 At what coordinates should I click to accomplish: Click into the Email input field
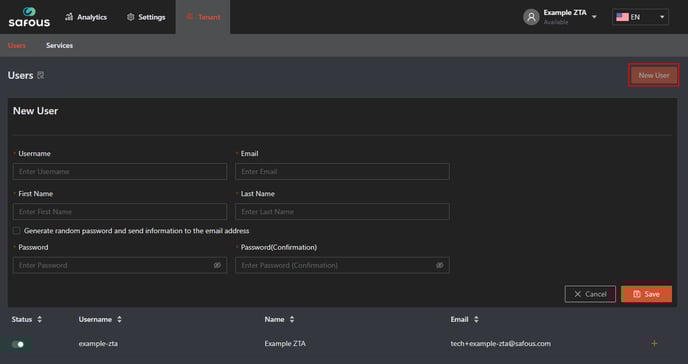point(342,171)
